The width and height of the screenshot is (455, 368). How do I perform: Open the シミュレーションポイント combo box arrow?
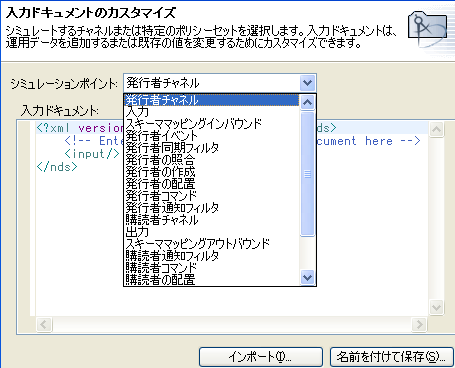(x=307, y=83)
